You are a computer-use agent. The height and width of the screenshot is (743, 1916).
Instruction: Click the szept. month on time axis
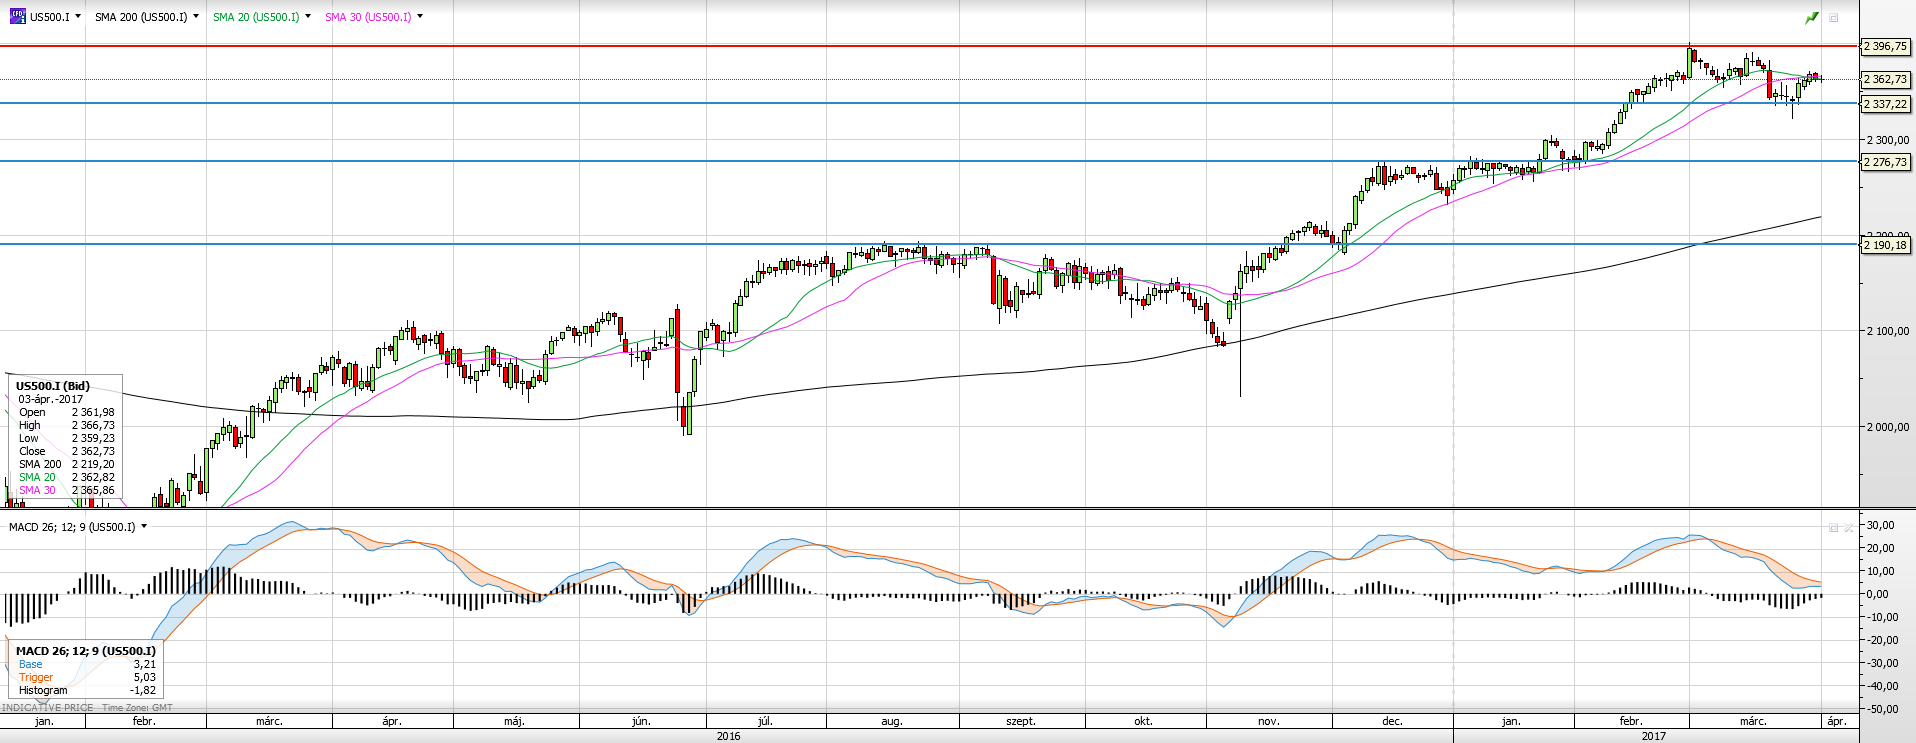(1020, 721)
